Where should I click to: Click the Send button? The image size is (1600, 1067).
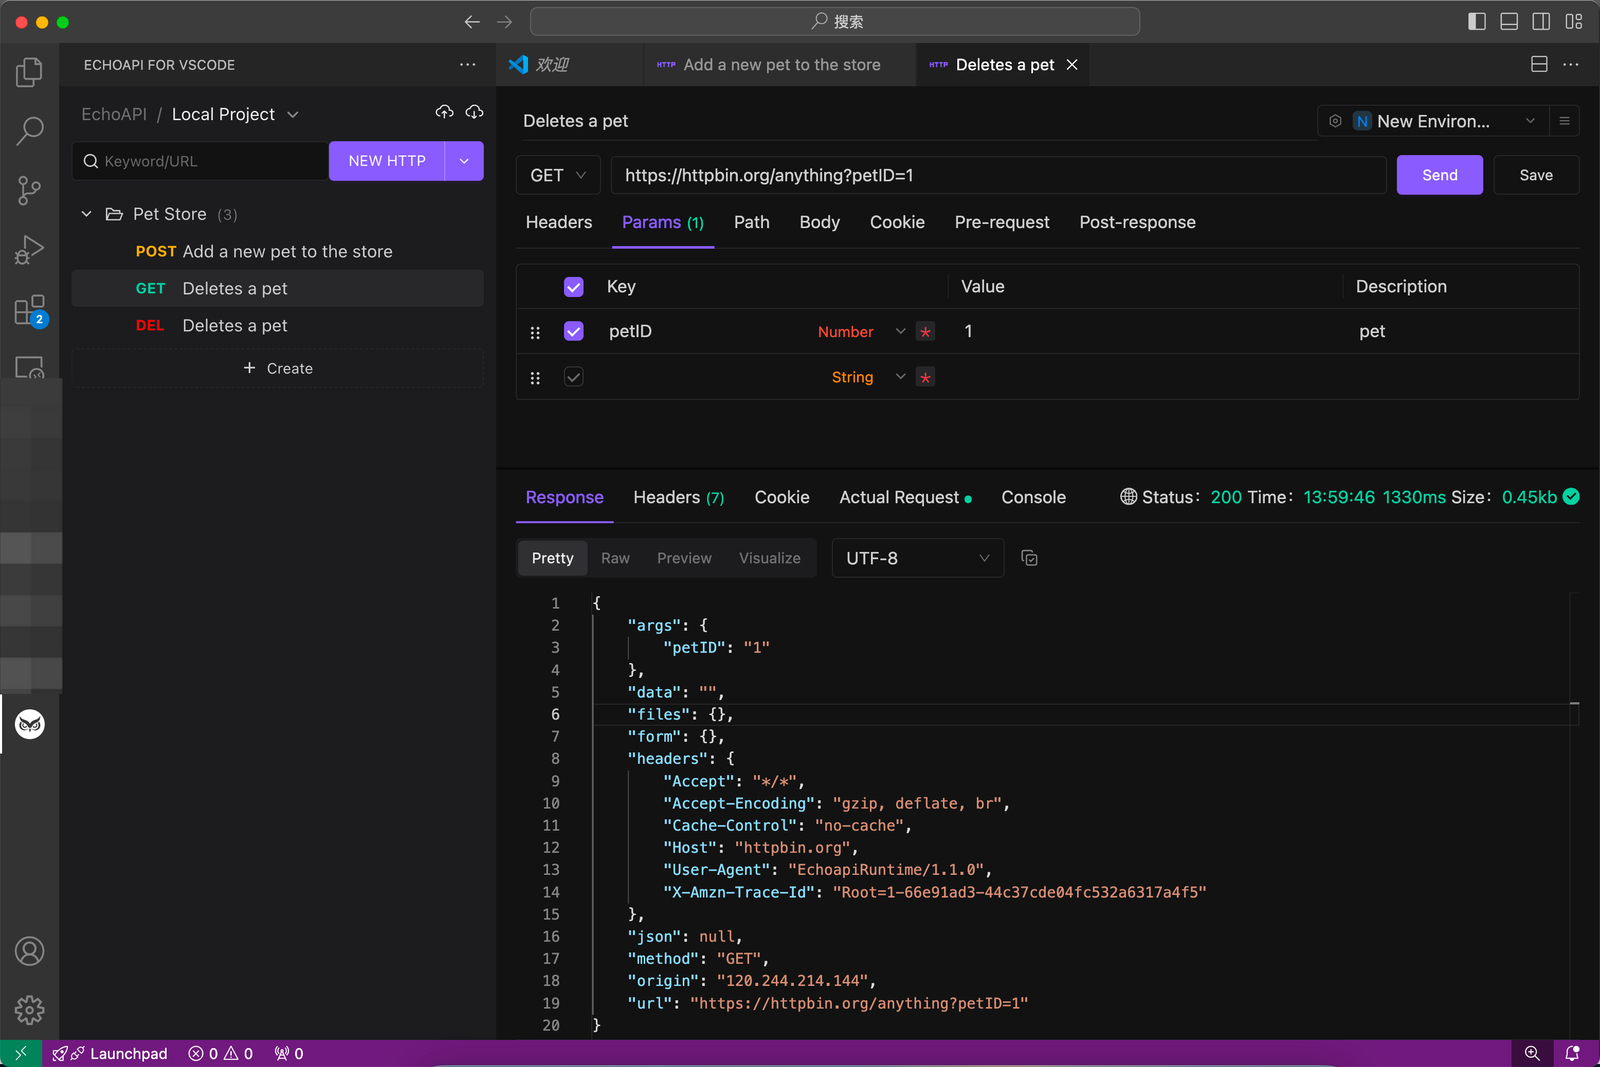(1439, 175)
